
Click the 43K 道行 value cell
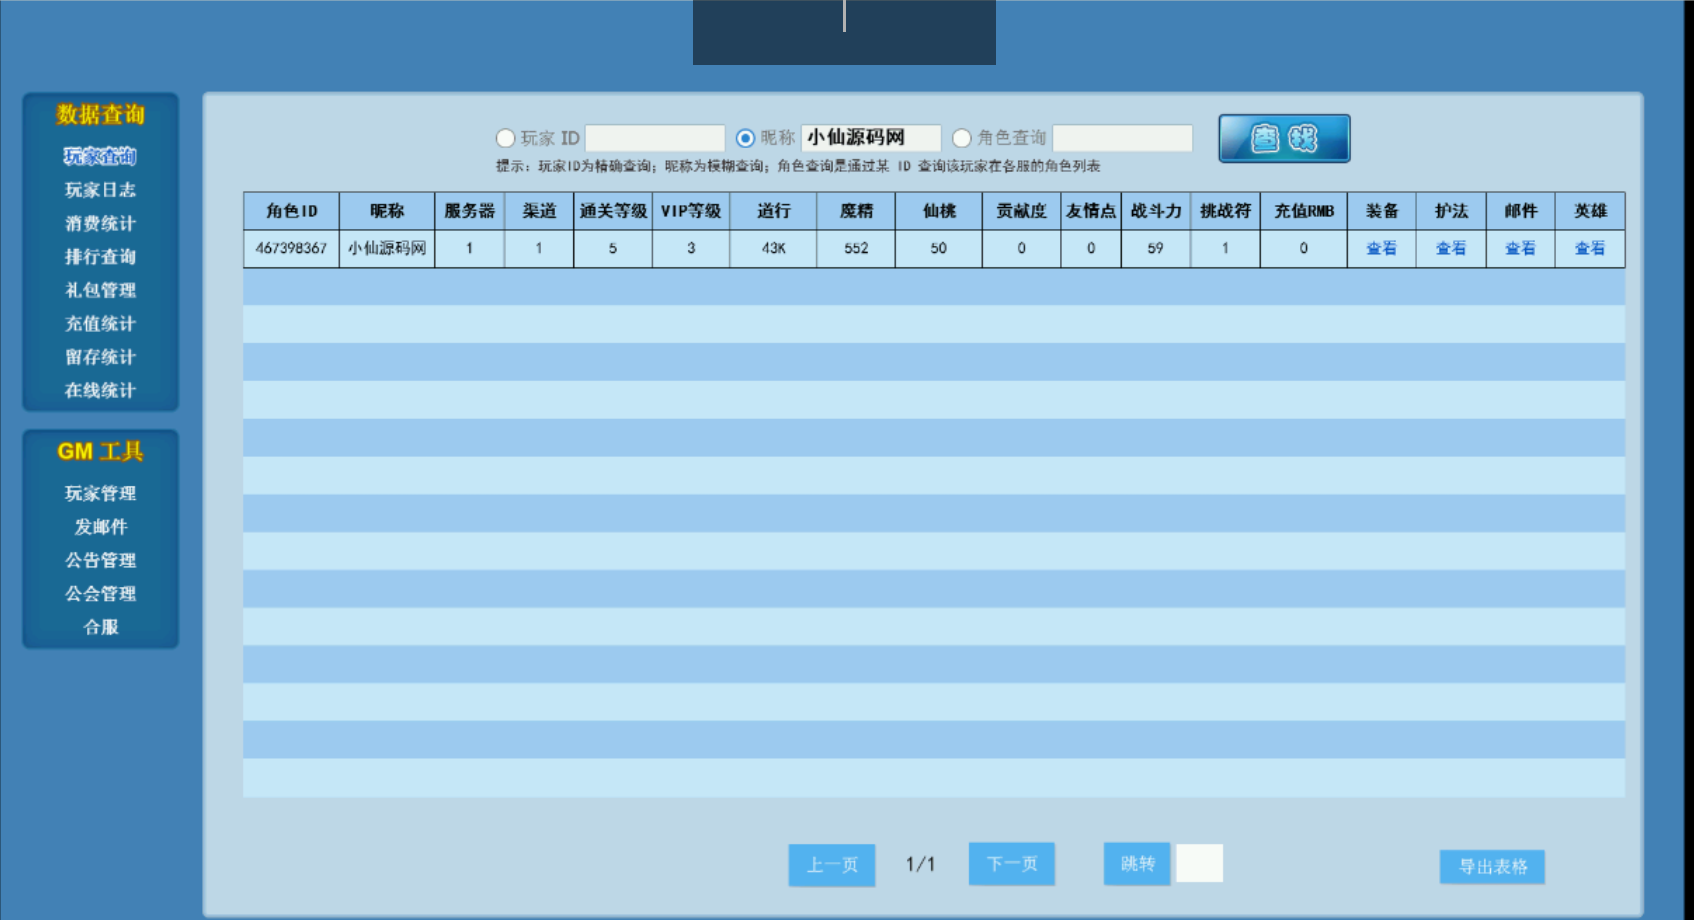[773, 248]
